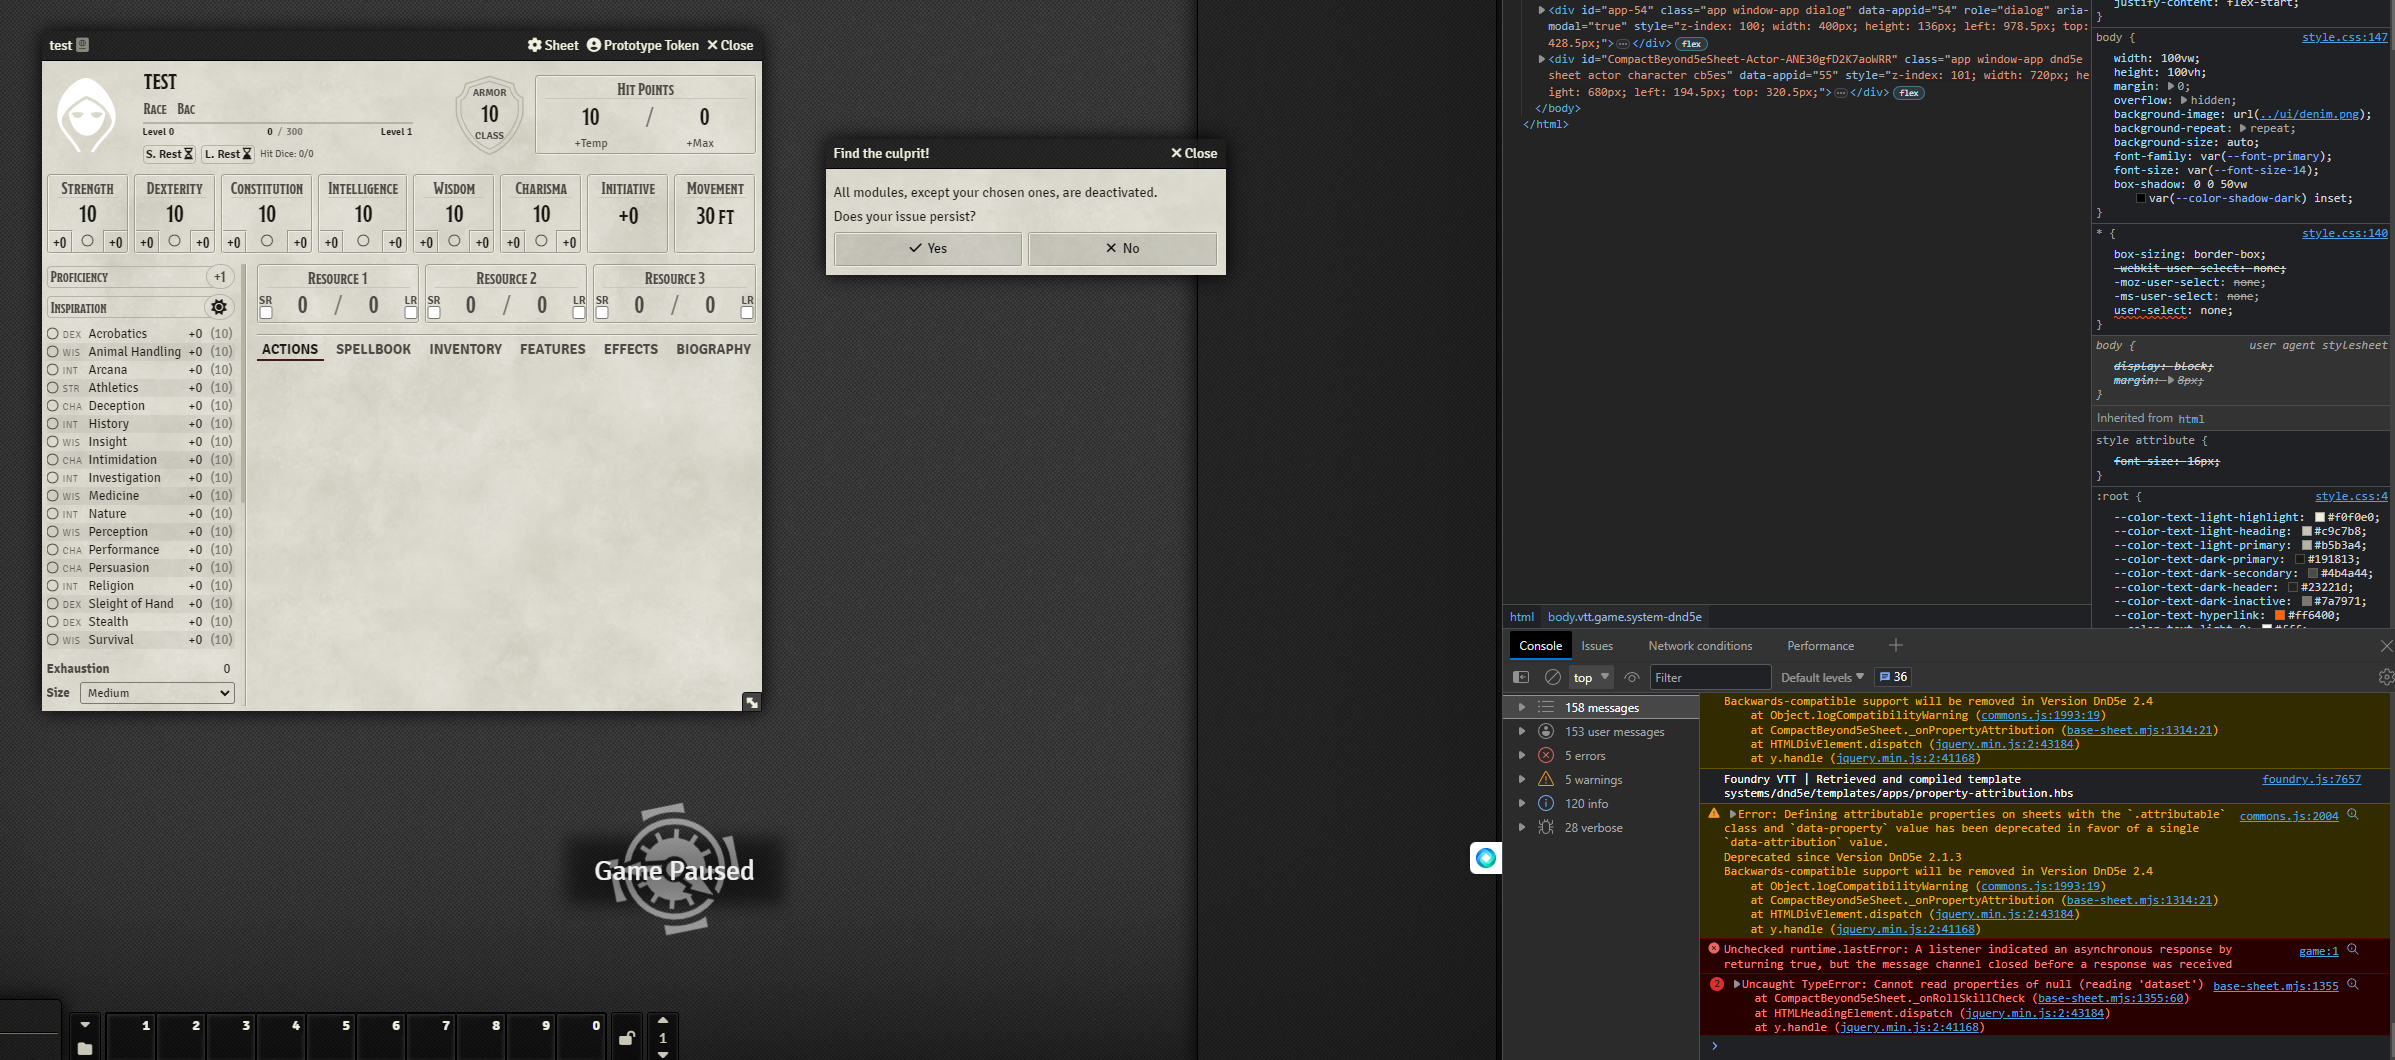Image resolution: width=2395 pixels, height=1060 pixels.
Task: Take a long rest with L. Rest icon
Action: (228, 154)
